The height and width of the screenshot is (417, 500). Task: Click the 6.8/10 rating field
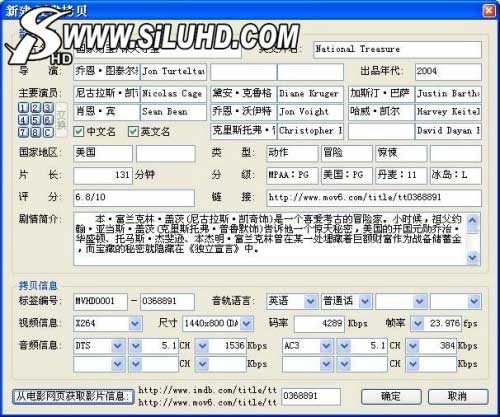click(134, 198)
